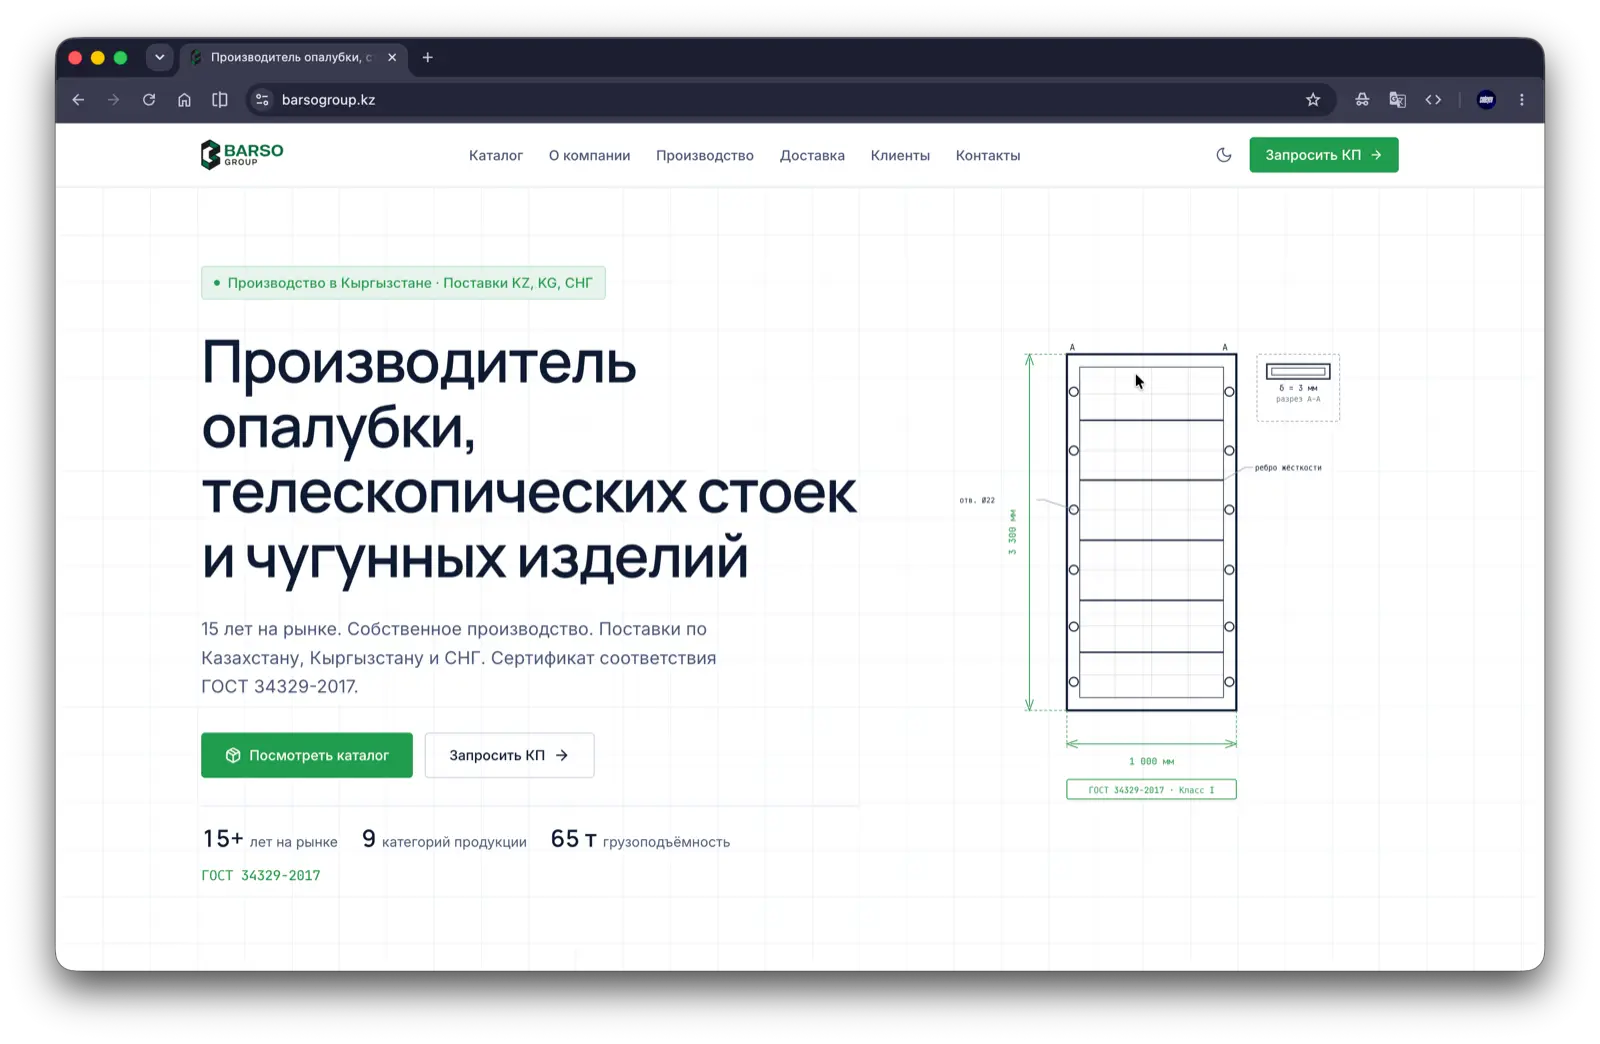Click the 9 категорий продукции stat
The width and height of the screenshot is (1600, 1044).
click(444, 840)
